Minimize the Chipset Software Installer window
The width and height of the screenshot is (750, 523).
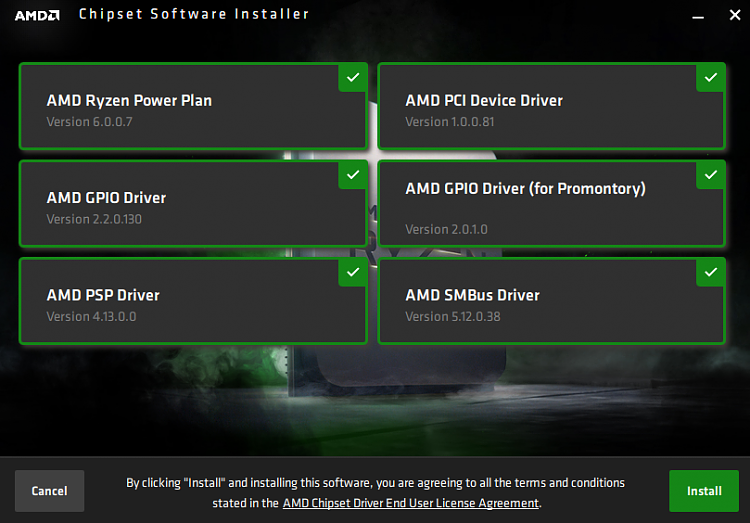point(698,16)
